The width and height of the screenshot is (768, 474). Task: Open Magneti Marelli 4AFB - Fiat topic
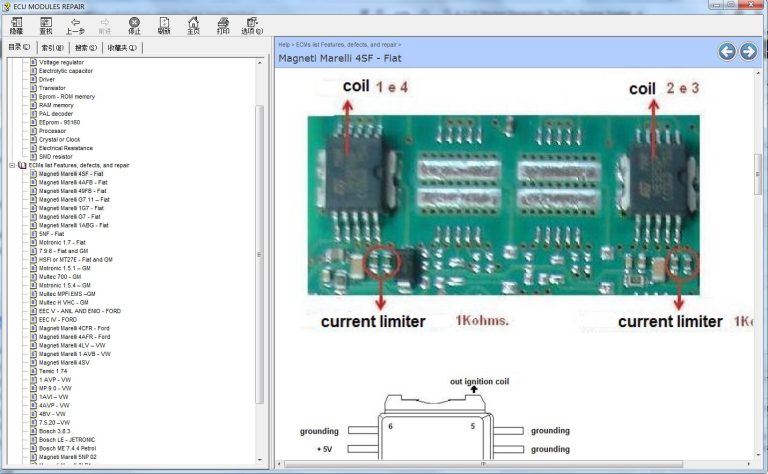click(73, 182)
